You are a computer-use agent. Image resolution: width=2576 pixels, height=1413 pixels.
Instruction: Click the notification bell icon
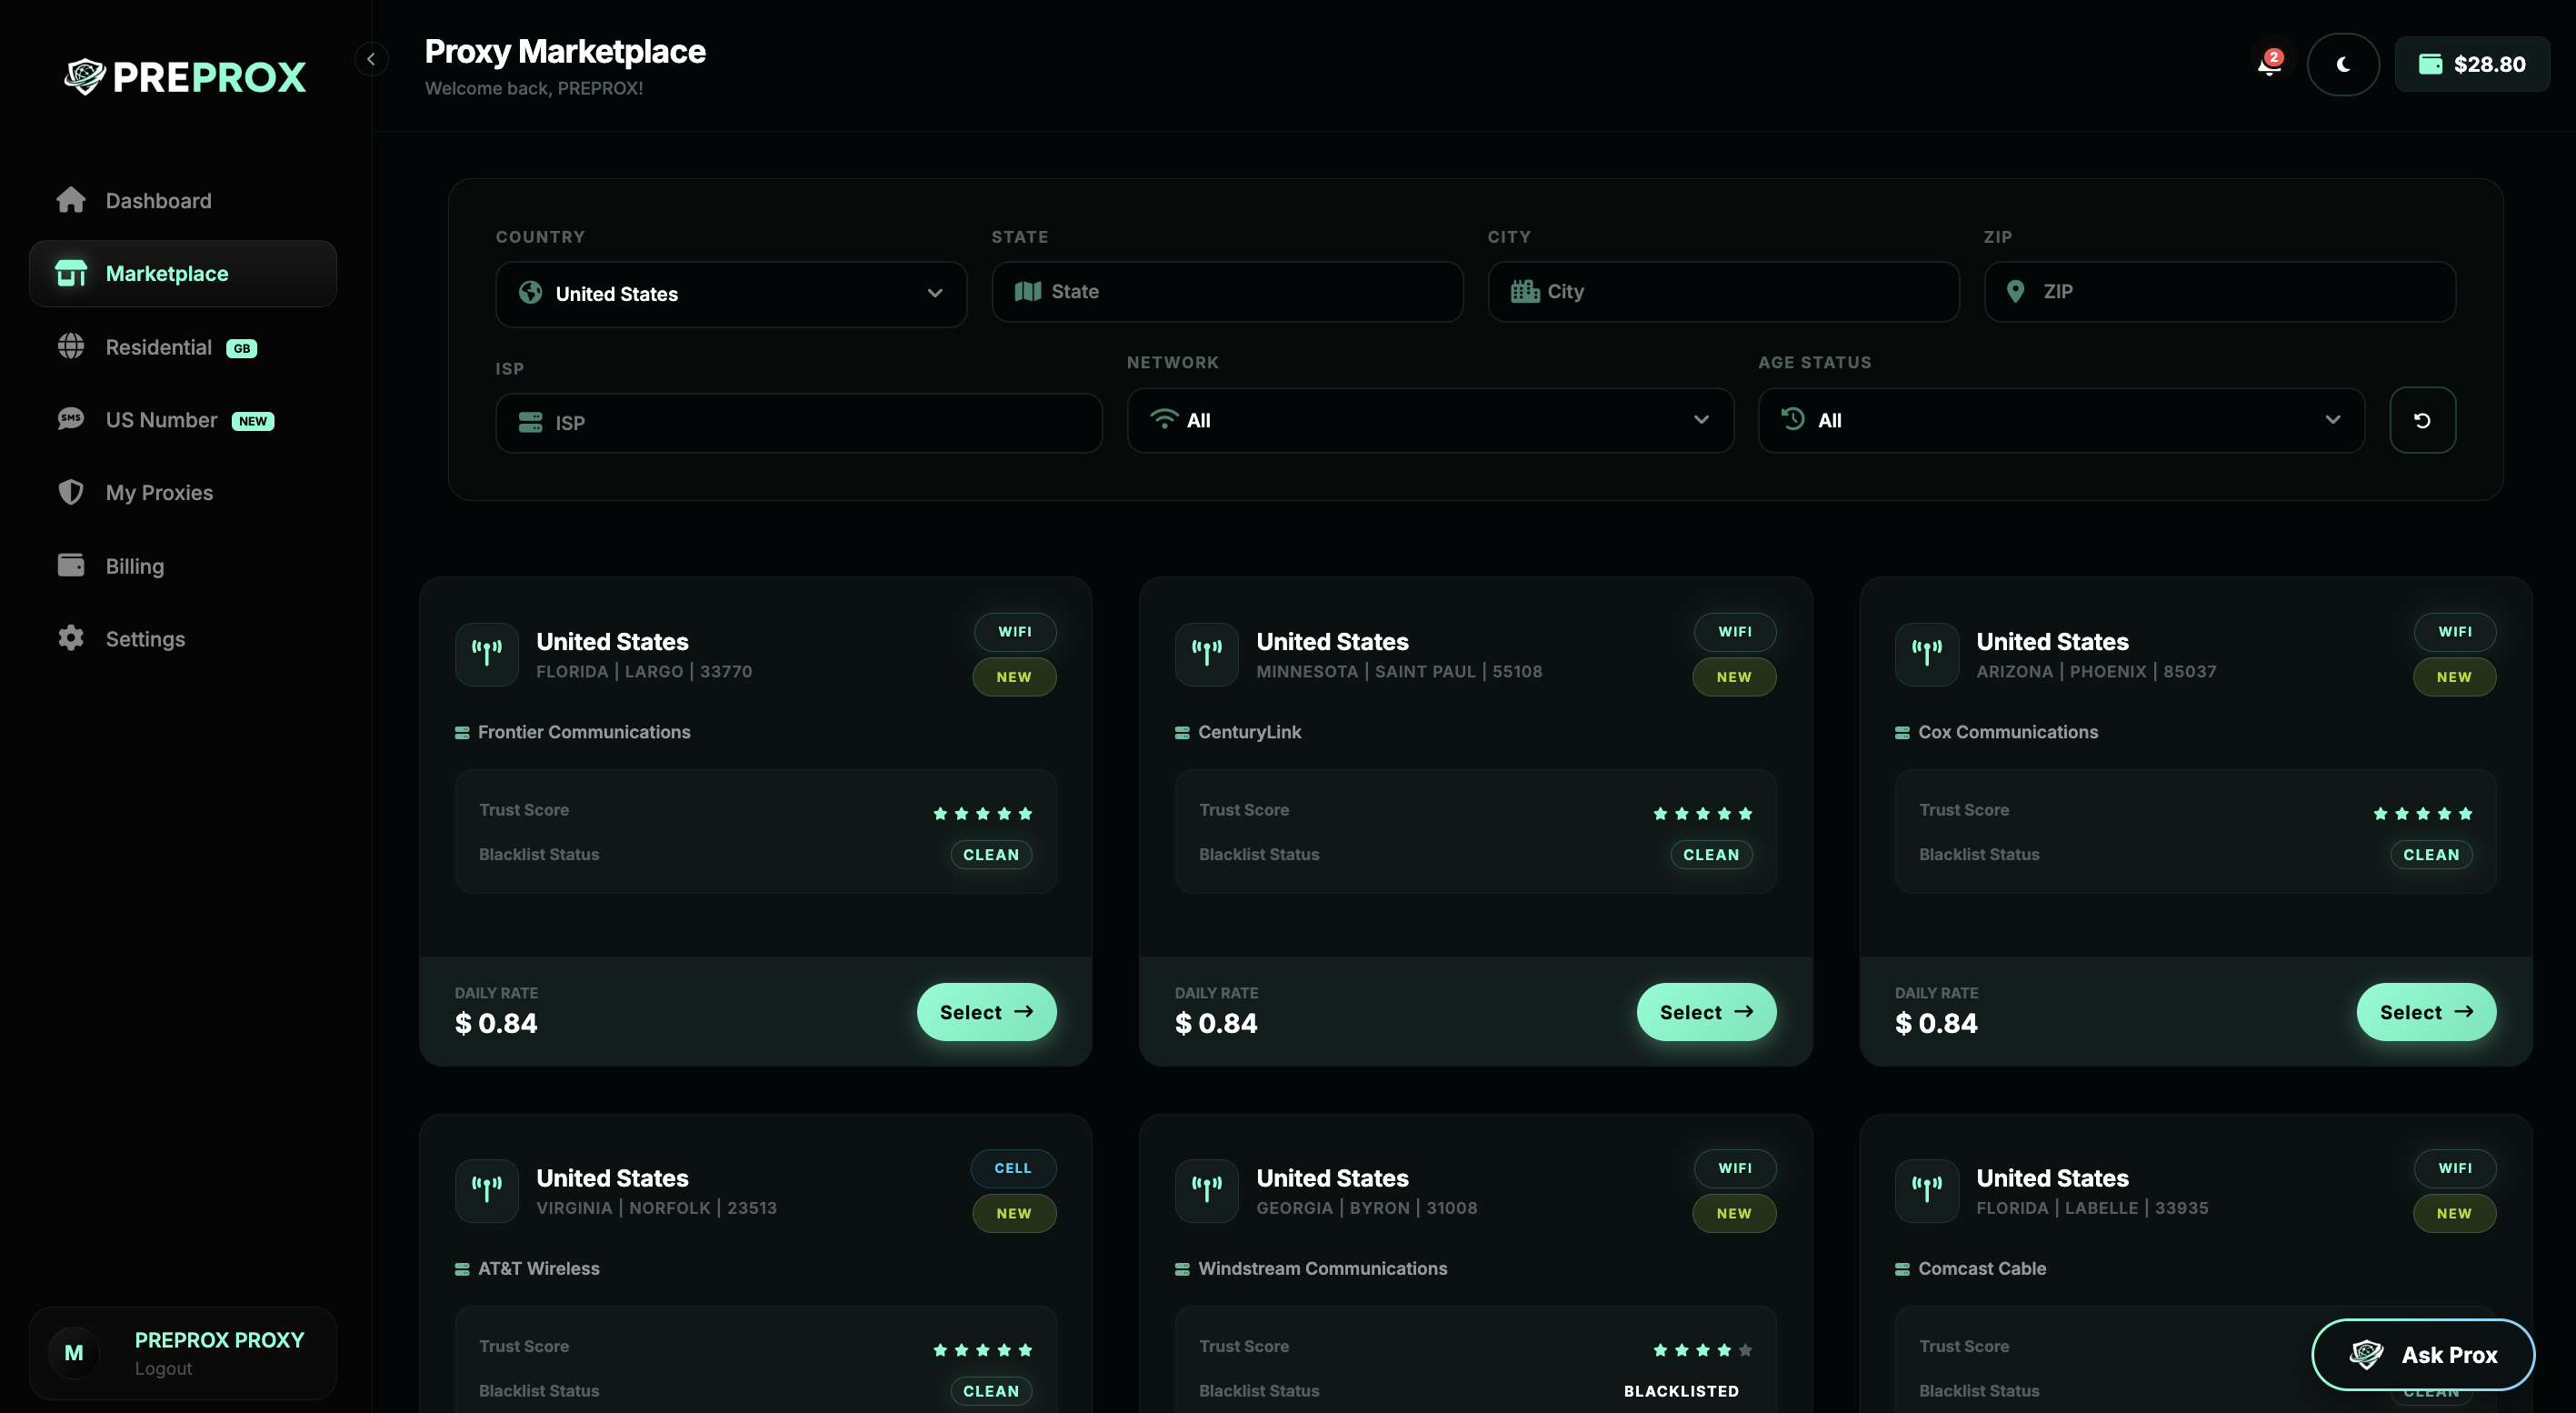coord(2269,65)
